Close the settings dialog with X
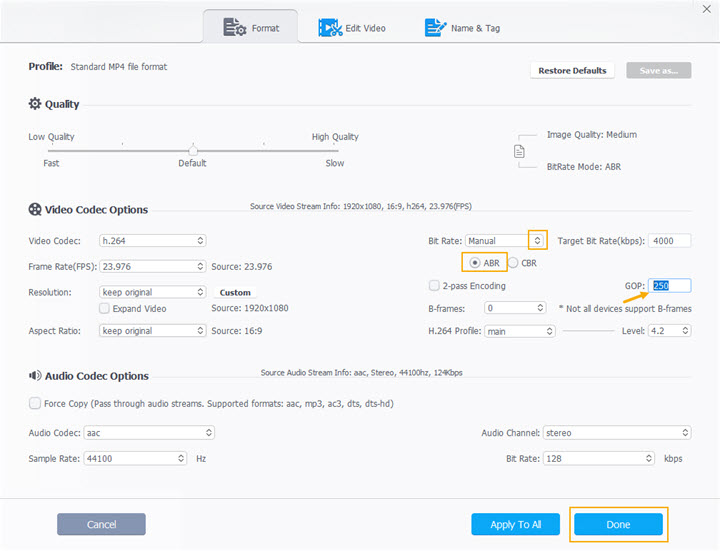The height and width of the screenshot is (551, 720). tap(707, 9)
